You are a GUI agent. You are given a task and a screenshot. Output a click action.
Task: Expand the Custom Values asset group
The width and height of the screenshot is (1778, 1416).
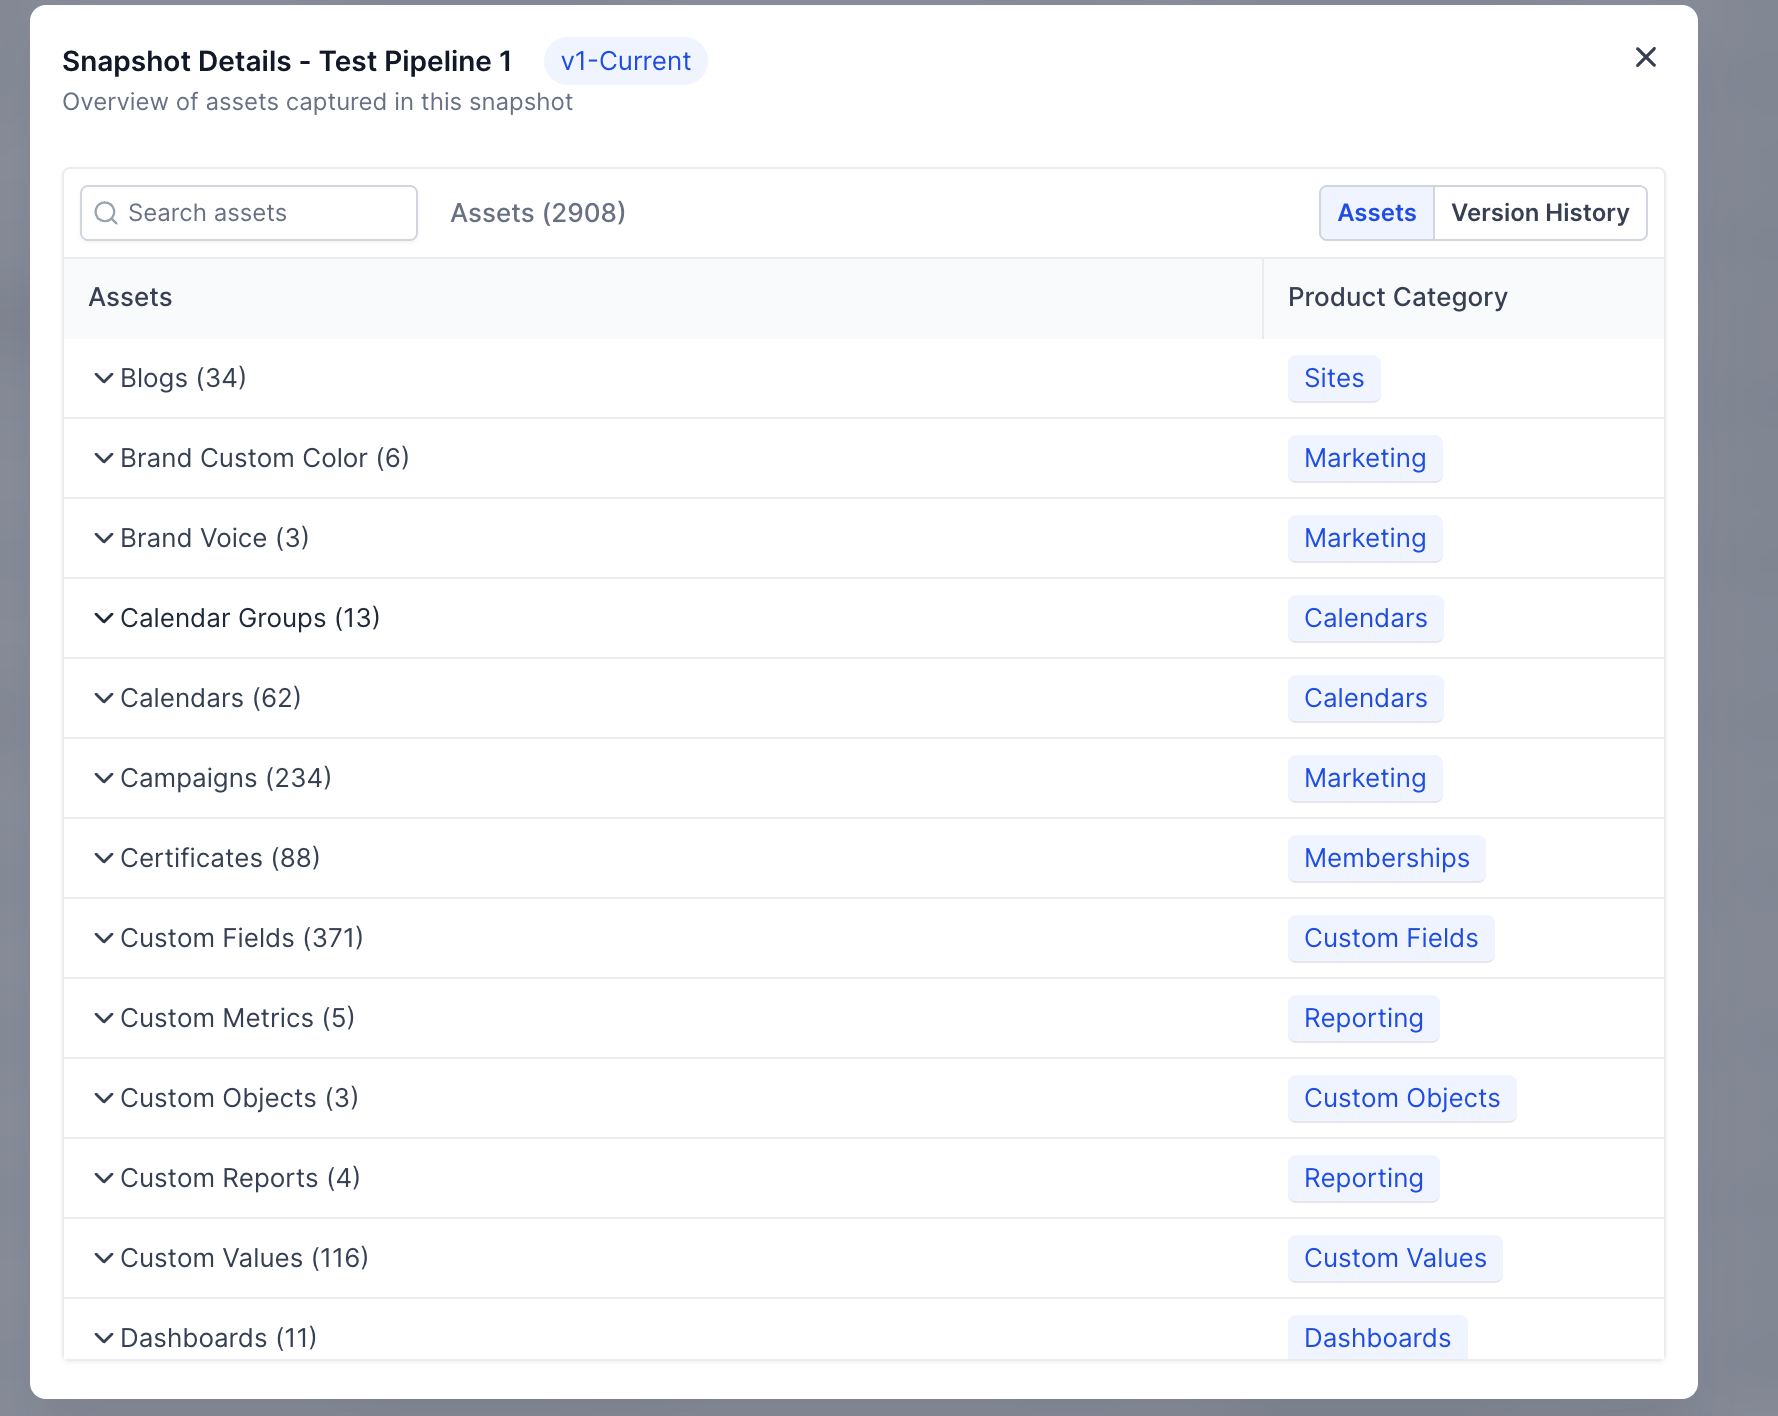(x=104, y=1257)
